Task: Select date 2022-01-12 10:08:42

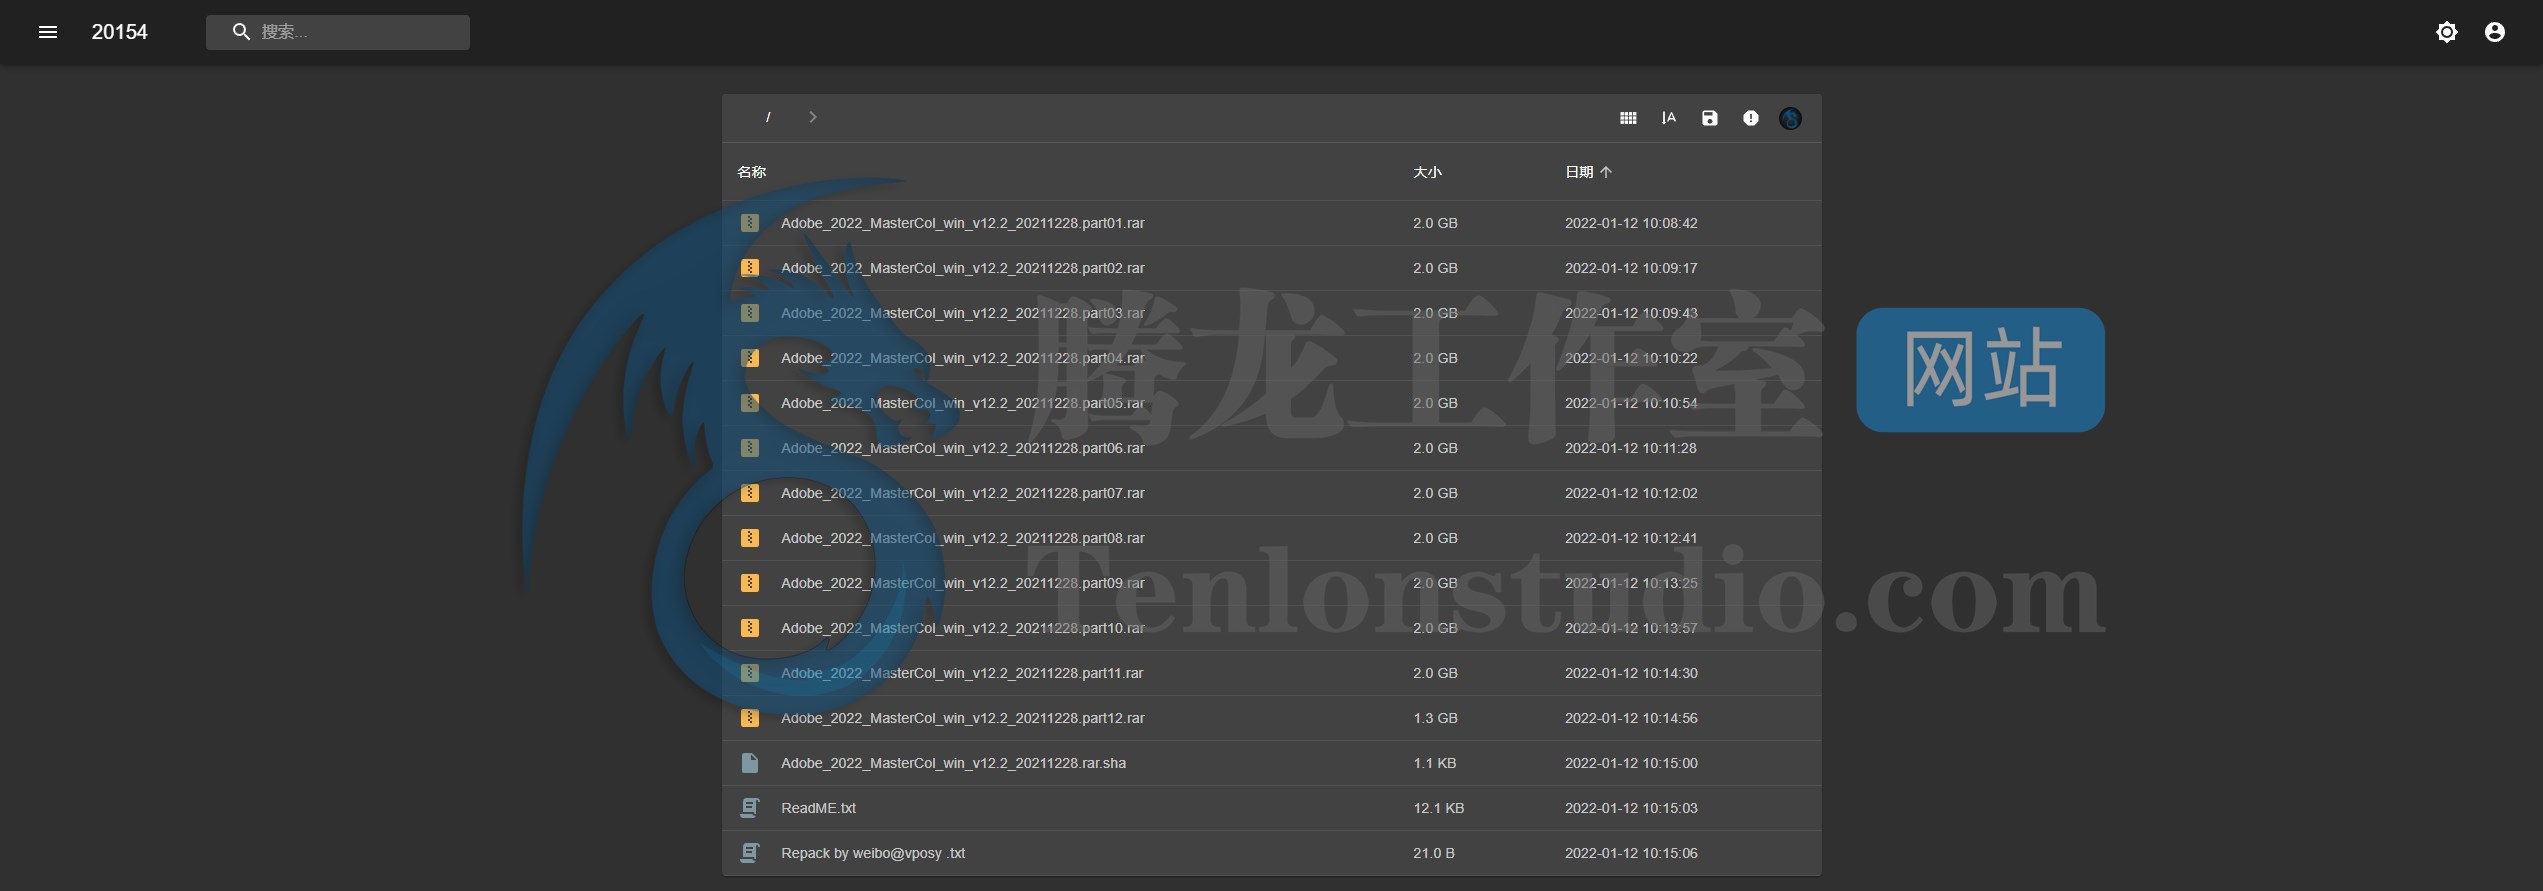Action: tap(1631, 223)
